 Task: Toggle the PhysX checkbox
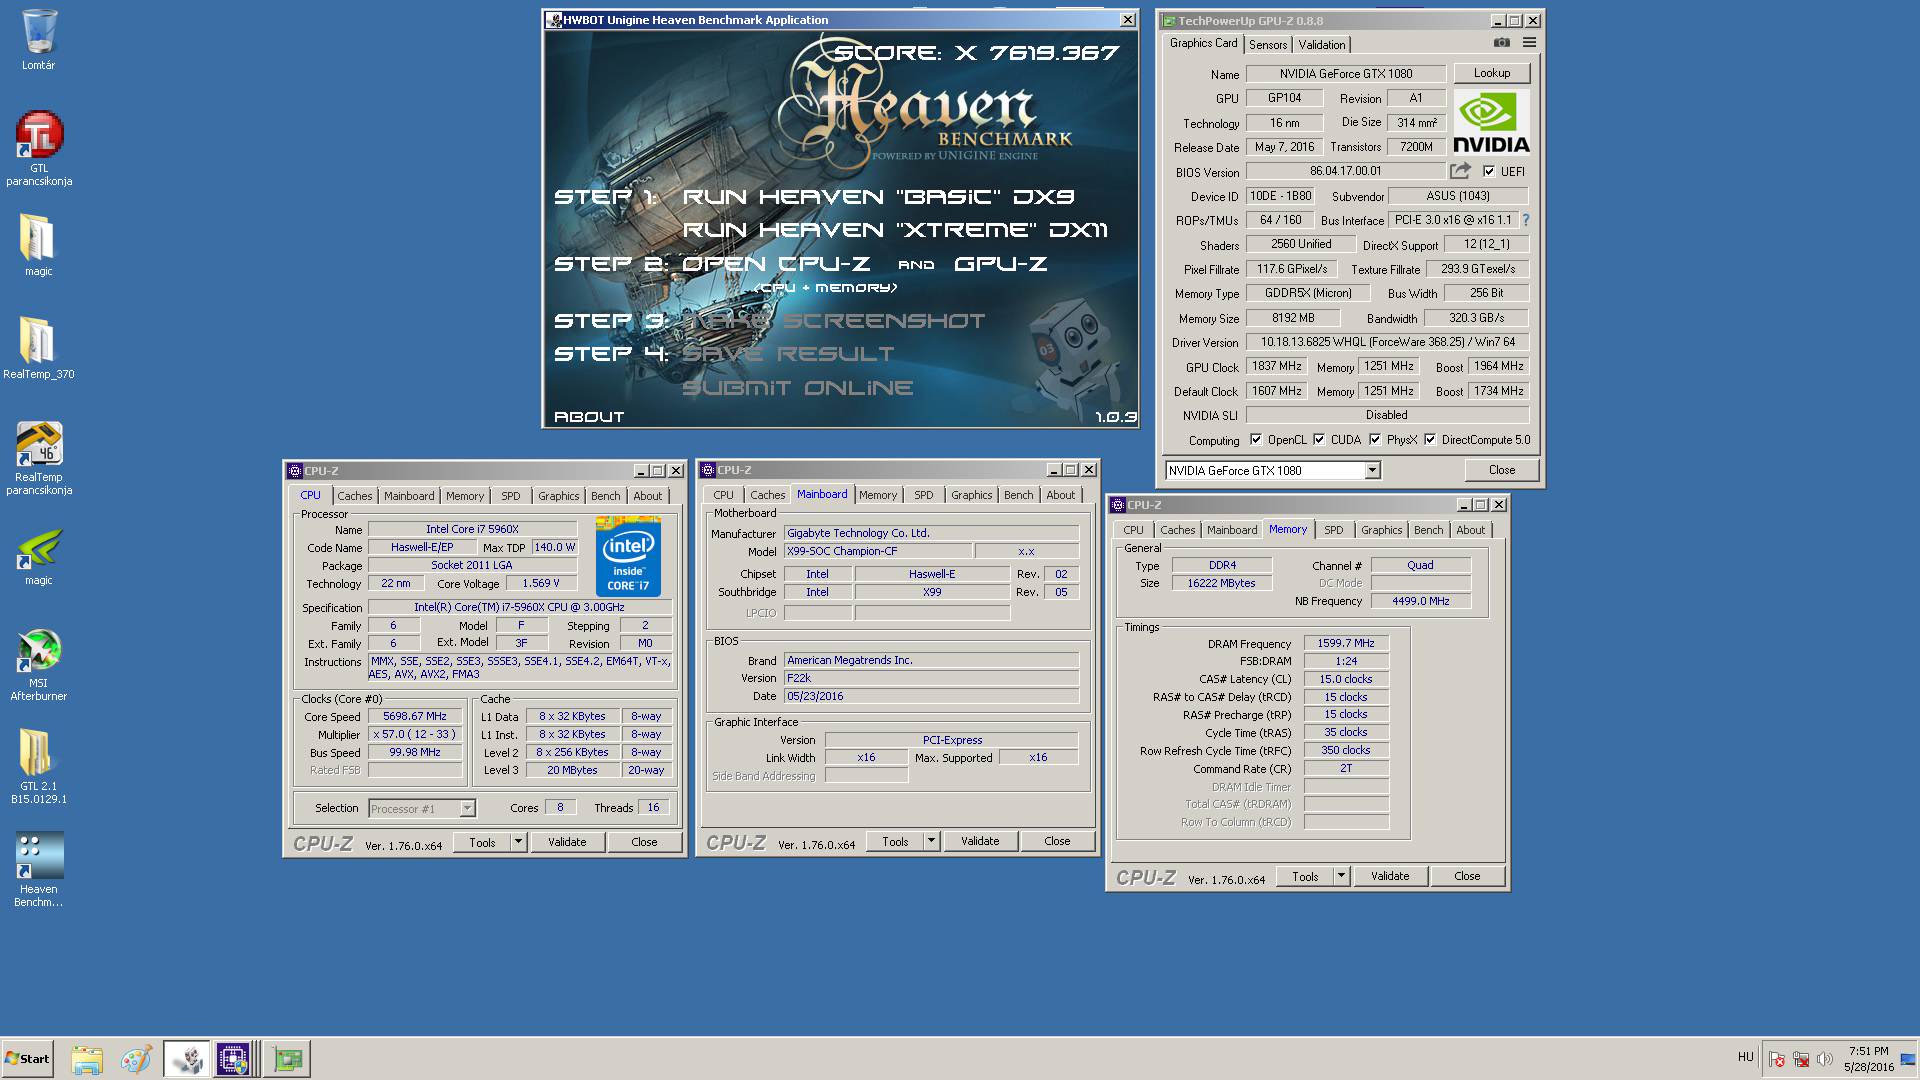(x=1375, y=440)
